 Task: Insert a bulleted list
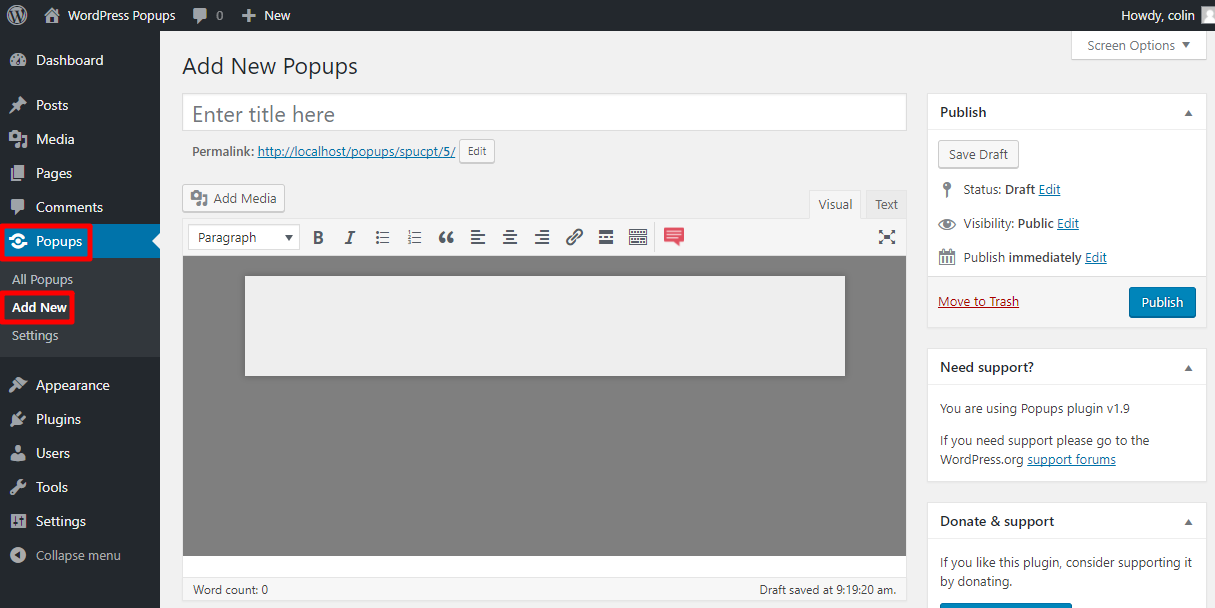382,237
